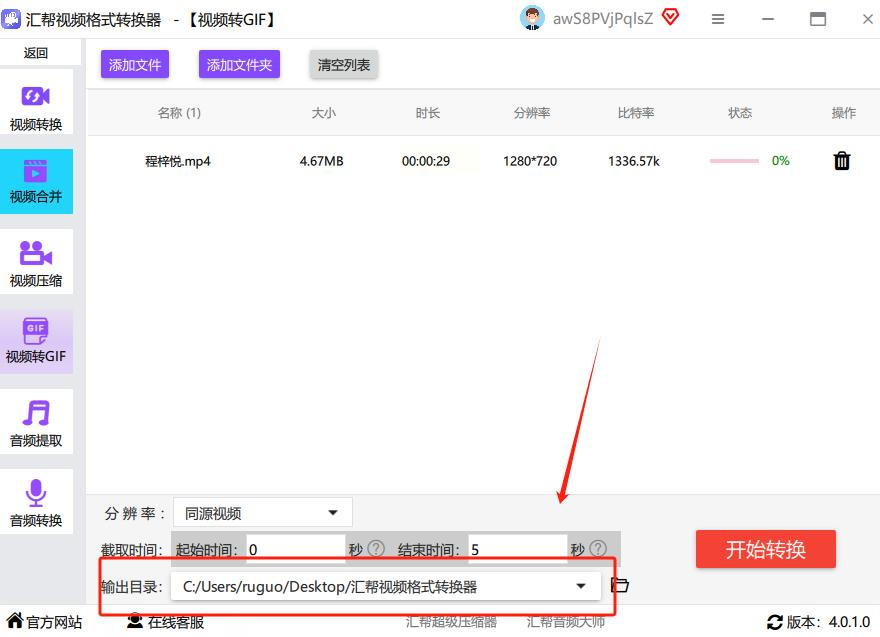This screenshot has width=880, height=637.
Task: Click the username awS8PVjPqlsZ
Action: click(x=603, y=19)
